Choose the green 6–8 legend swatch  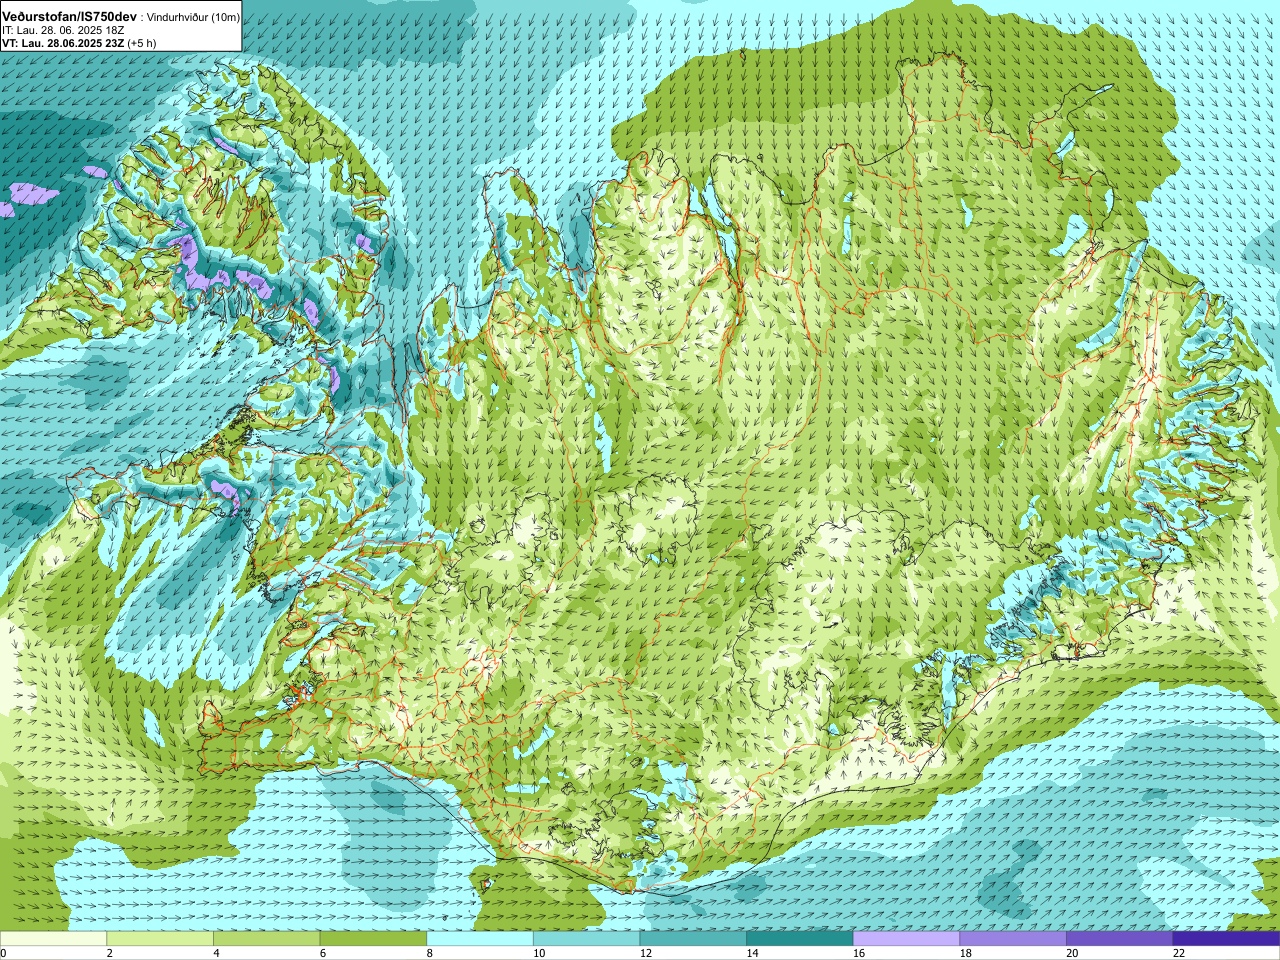(x=373, y=939)
